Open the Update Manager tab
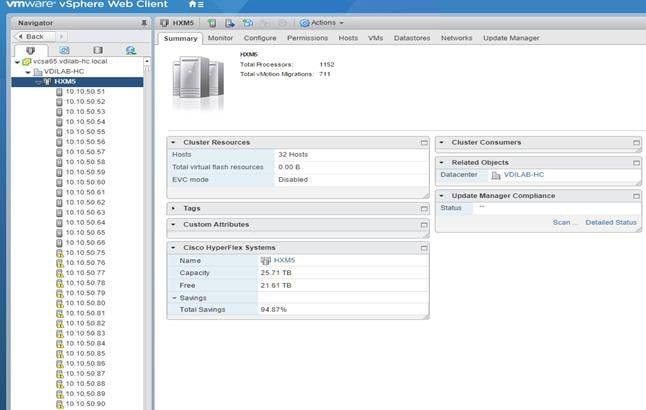This screenshot has height=410, width=646. [x=511, y=38]
